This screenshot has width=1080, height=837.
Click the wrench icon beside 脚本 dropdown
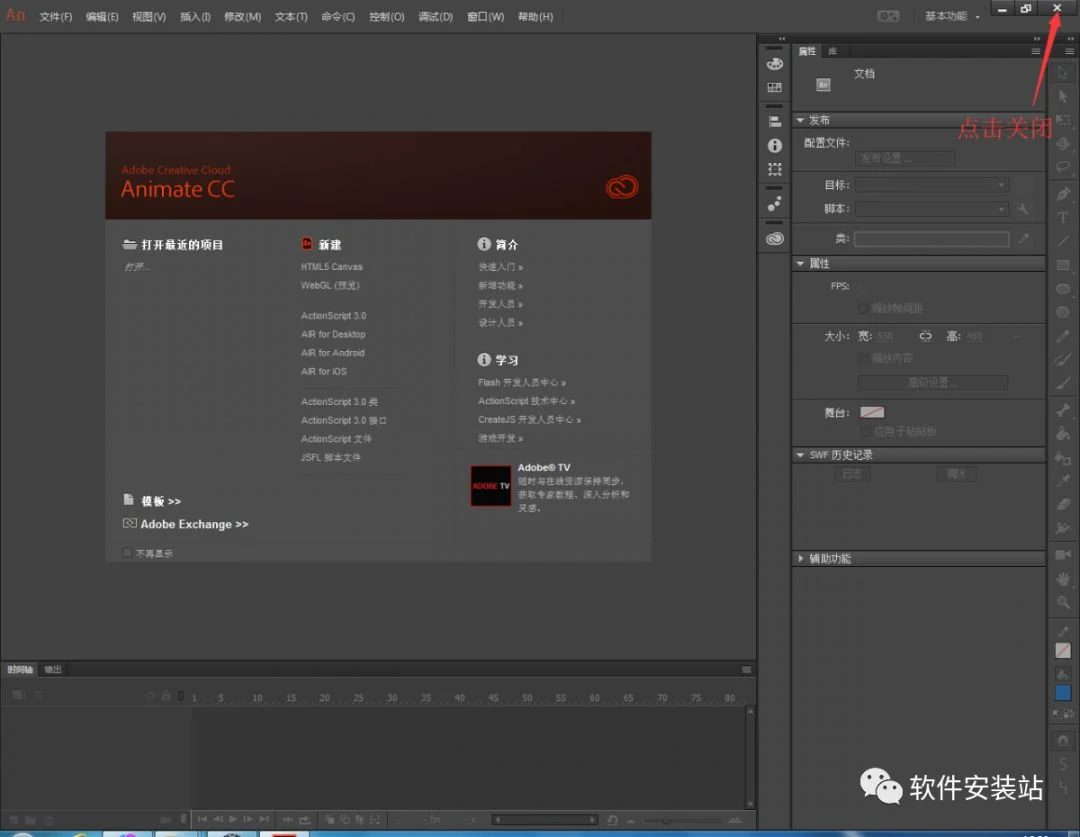pos(1022,209)
